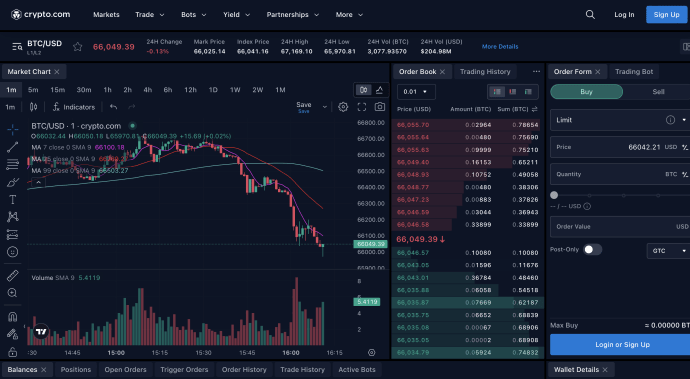Select the trend line drawing tool

click(x=13, y=147)
